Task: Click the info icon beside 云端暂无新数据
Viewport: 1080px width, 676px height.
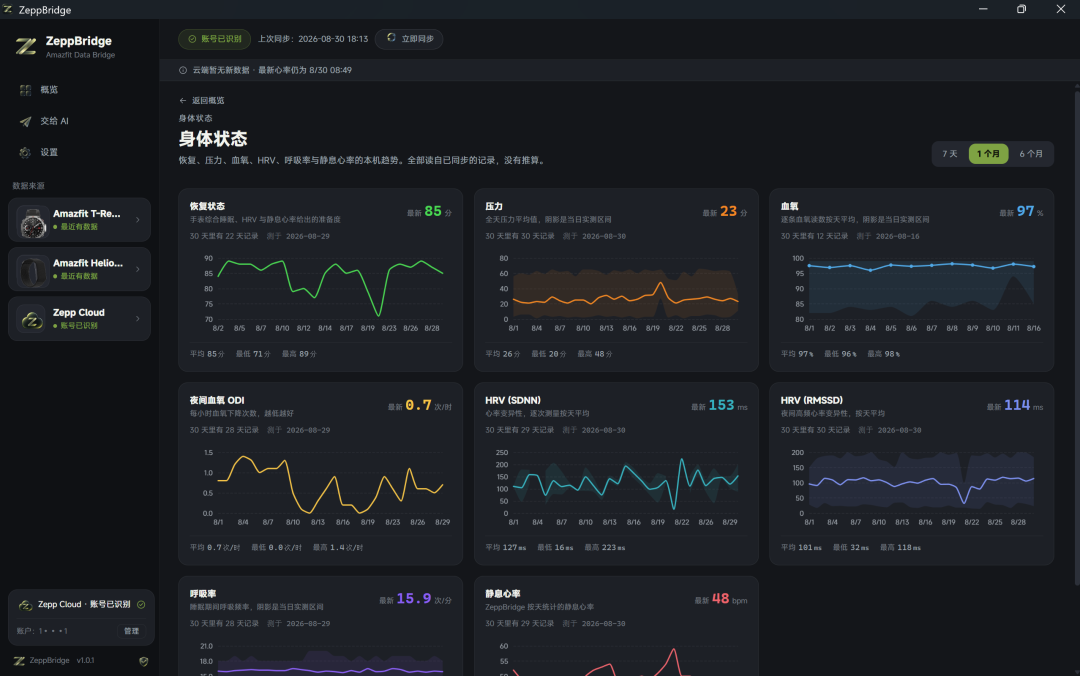Action: tap(183, 70)
